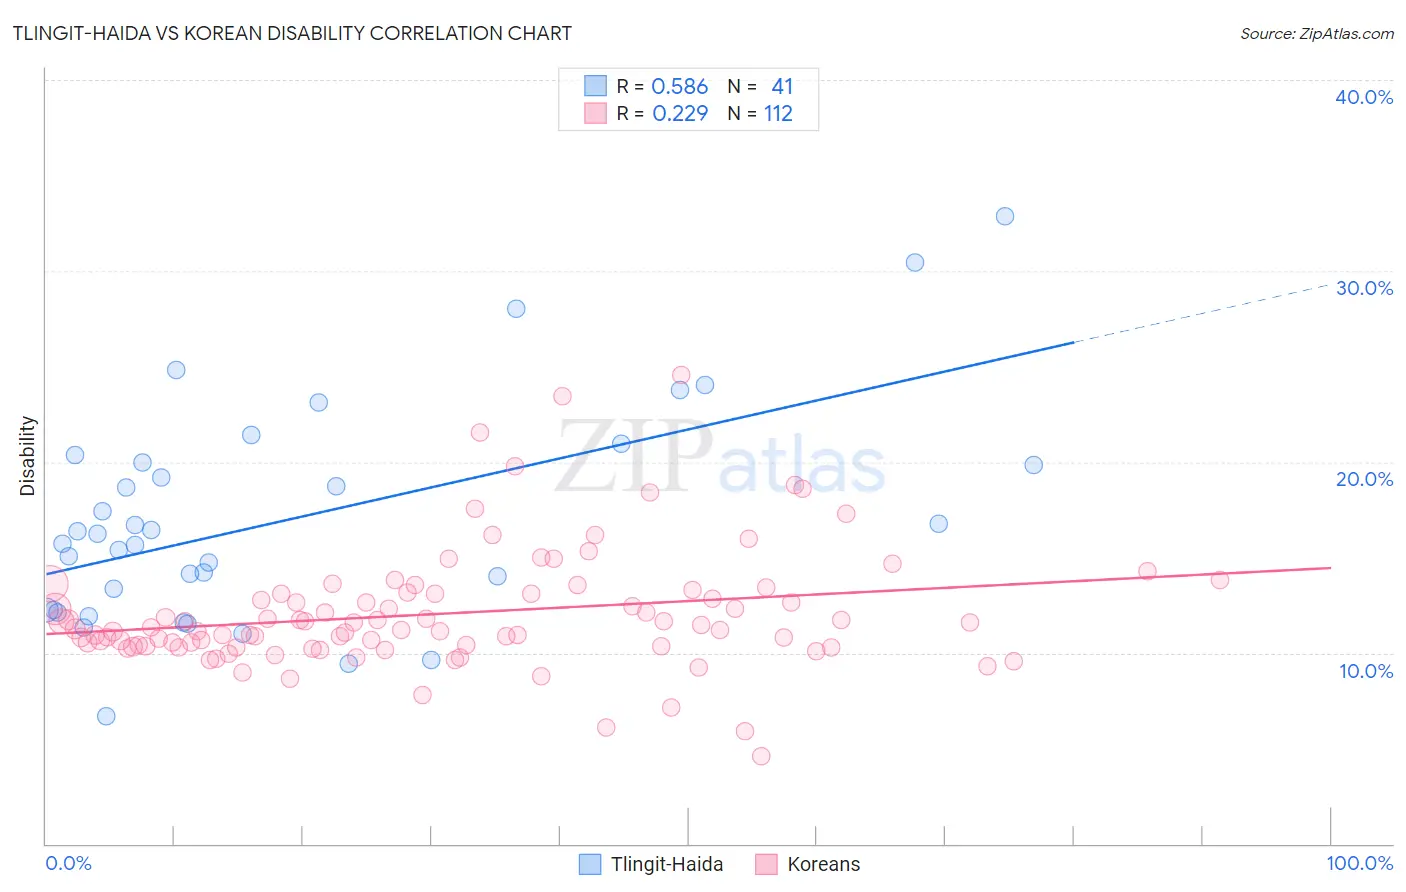
Task: Toggle the Tlingit-Haida legend entry
Action: pyautogui.click(x=651, y=864)
